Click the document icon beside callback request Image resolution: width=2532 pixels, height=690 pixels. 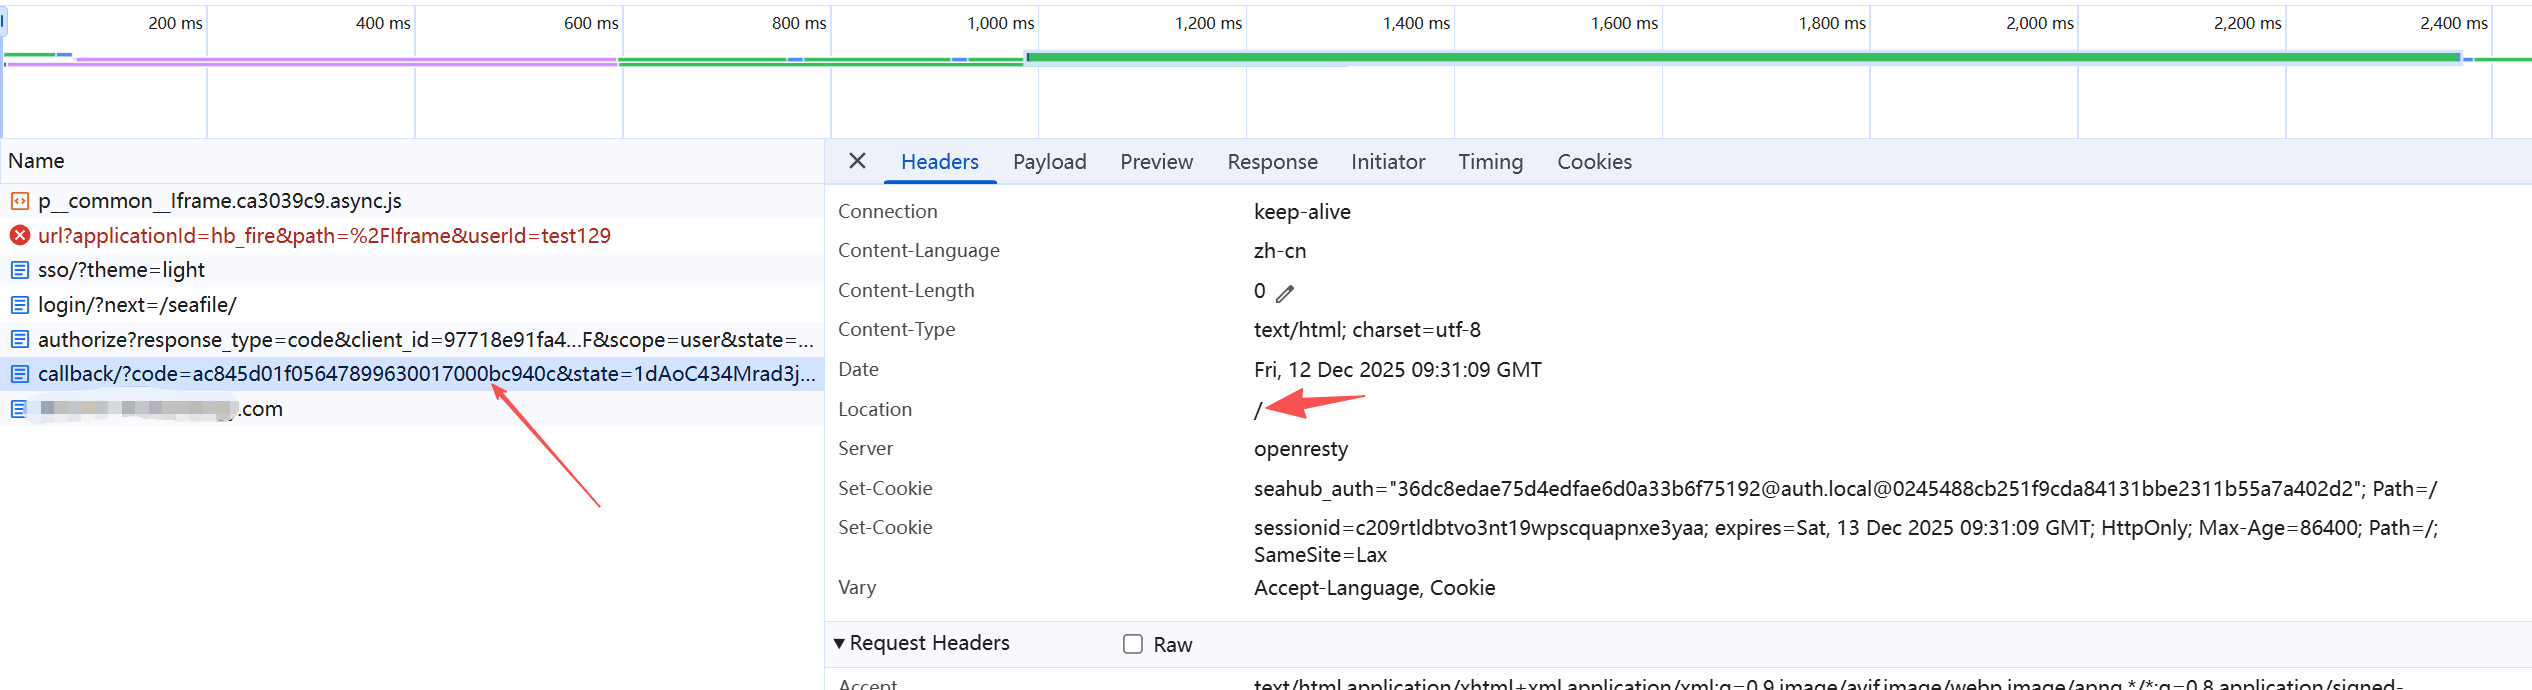19,374
